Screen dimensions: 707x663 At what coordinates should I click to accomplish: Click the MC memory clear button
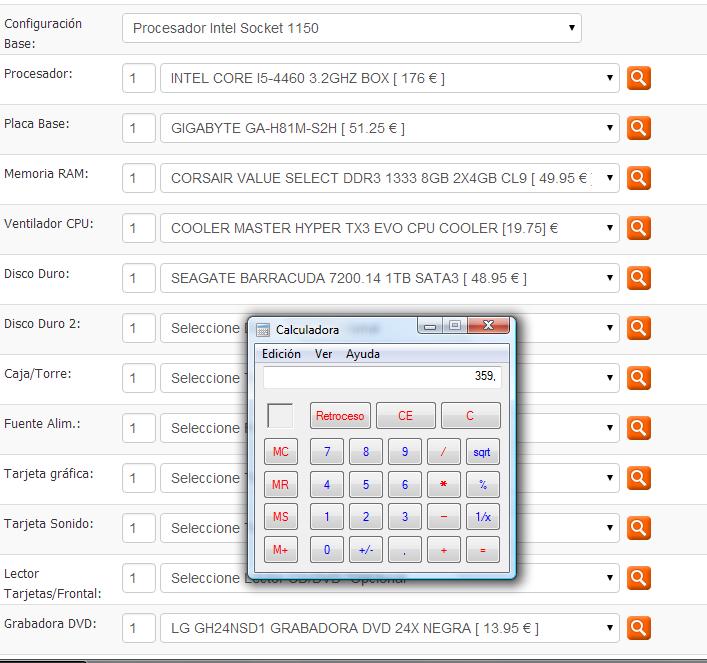pyautogui.click(x=280, y=451)
